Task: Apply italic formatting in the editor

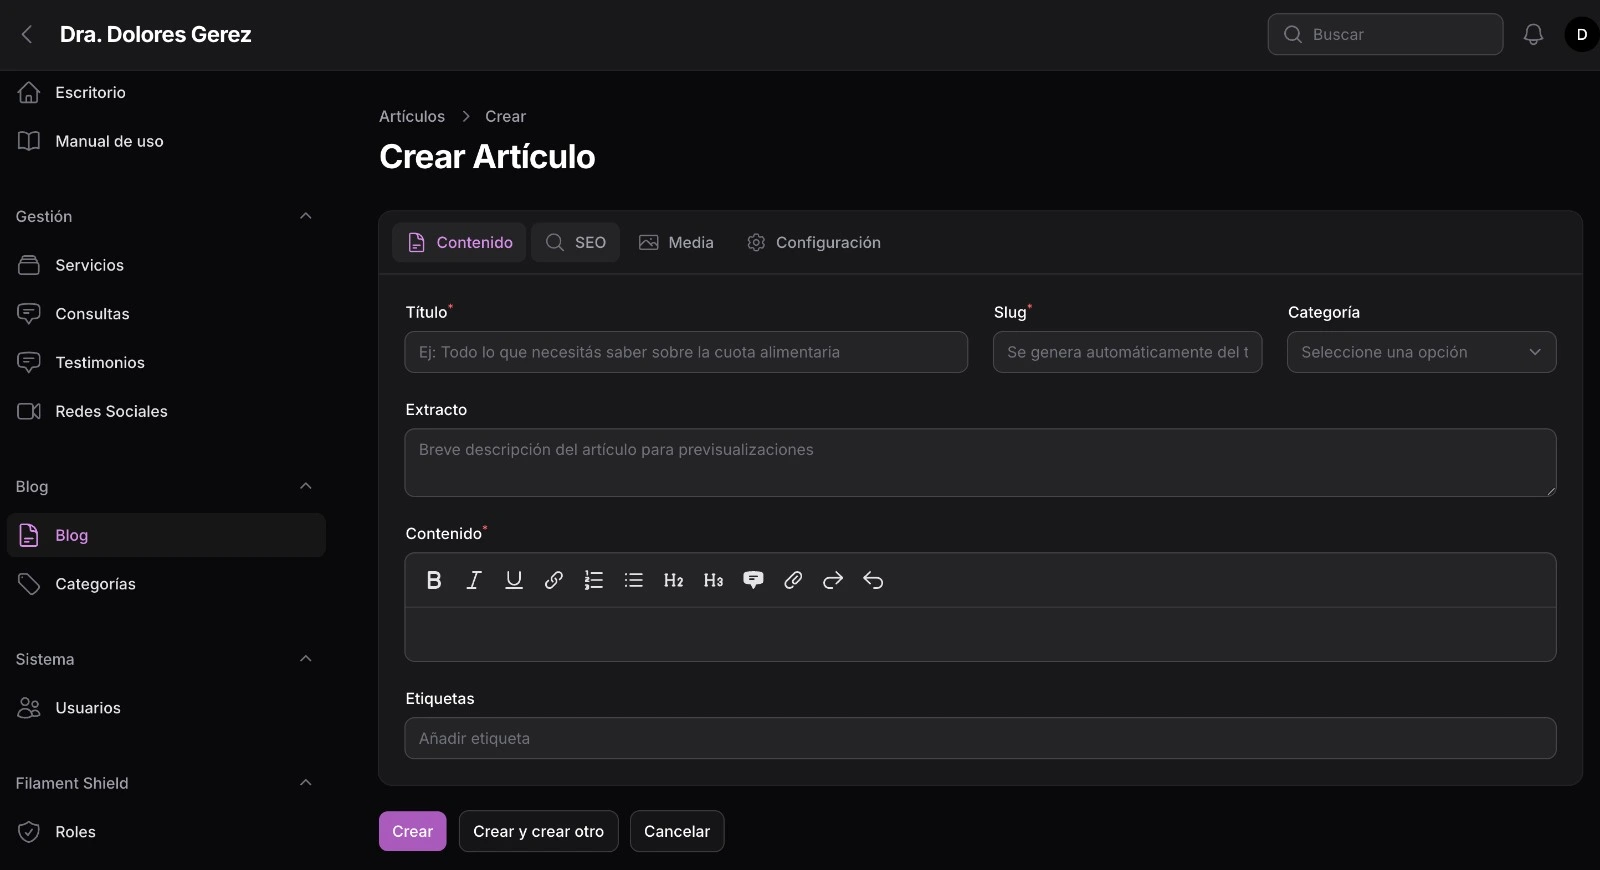Action: [474, 580]
